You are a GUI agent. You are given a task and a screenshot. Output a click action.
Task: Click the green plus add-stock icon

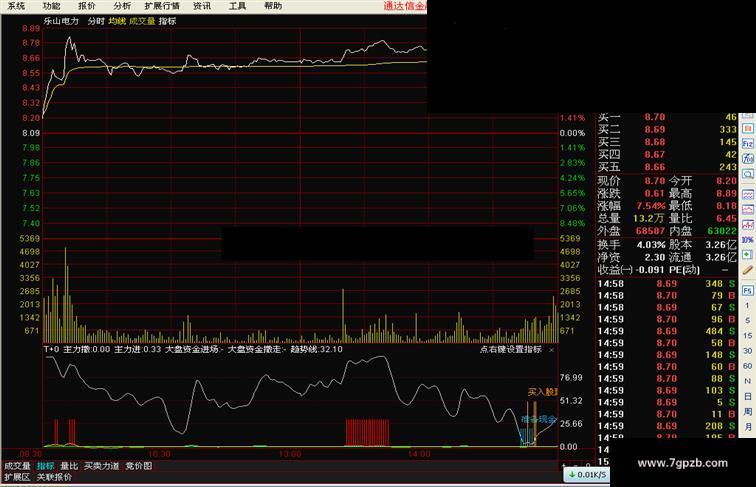[748, 255]
